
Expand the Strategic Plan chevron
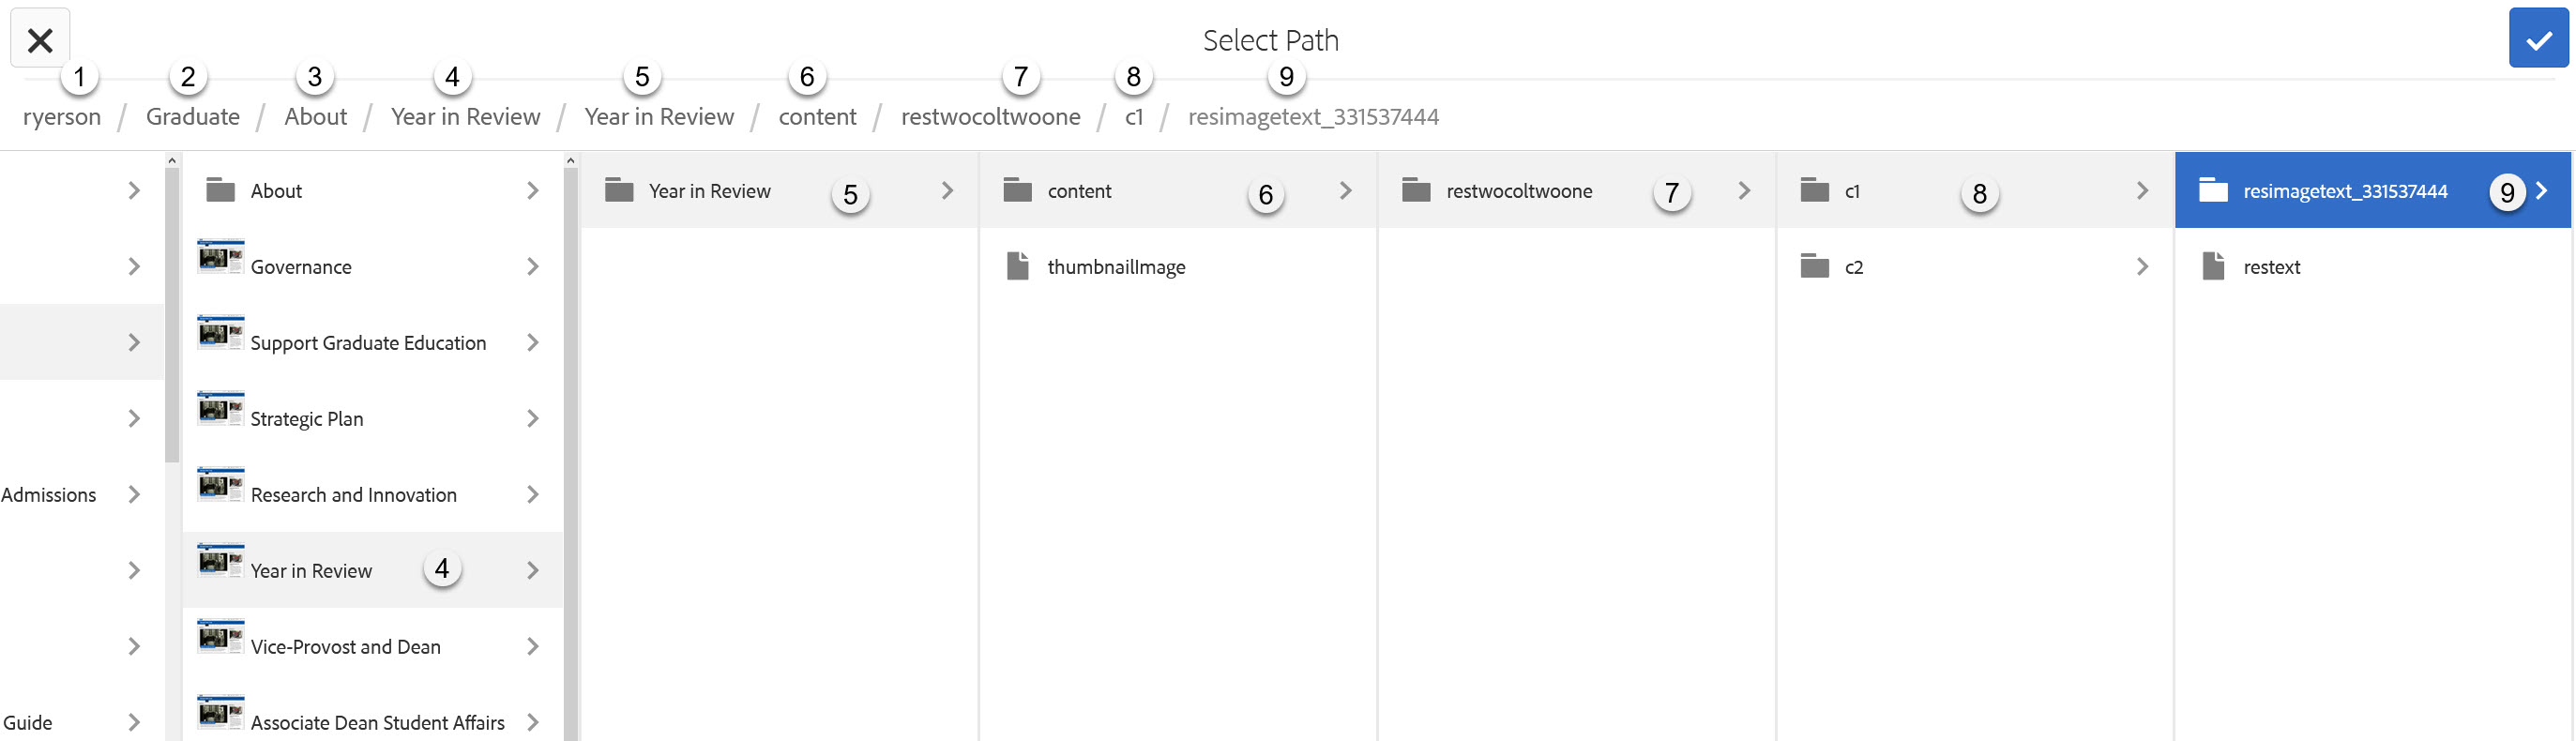point(533,418)
